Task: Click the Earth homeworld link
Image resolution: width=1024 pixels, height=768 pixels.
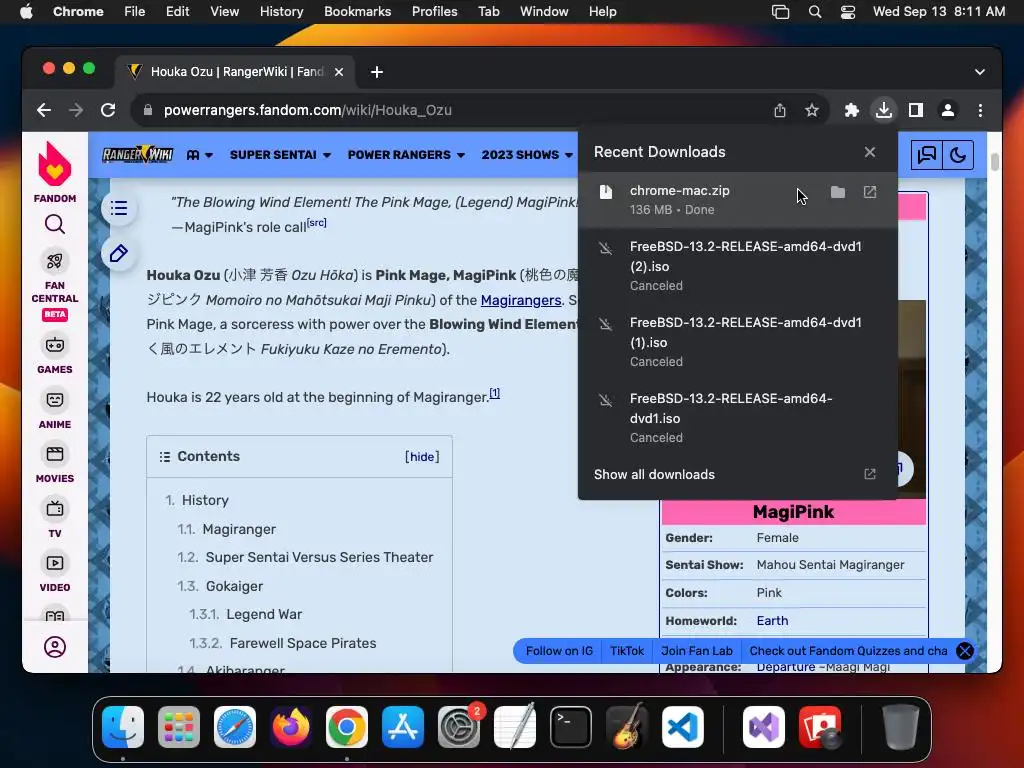Action: click(773, 621)
